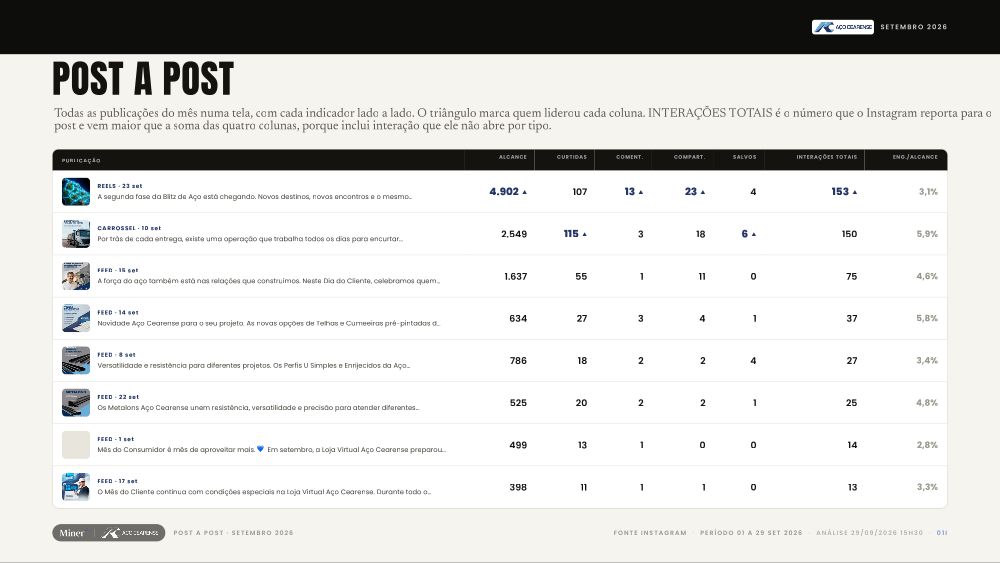Open the FEED 8 set post thumbnail

tap(76, 360)
